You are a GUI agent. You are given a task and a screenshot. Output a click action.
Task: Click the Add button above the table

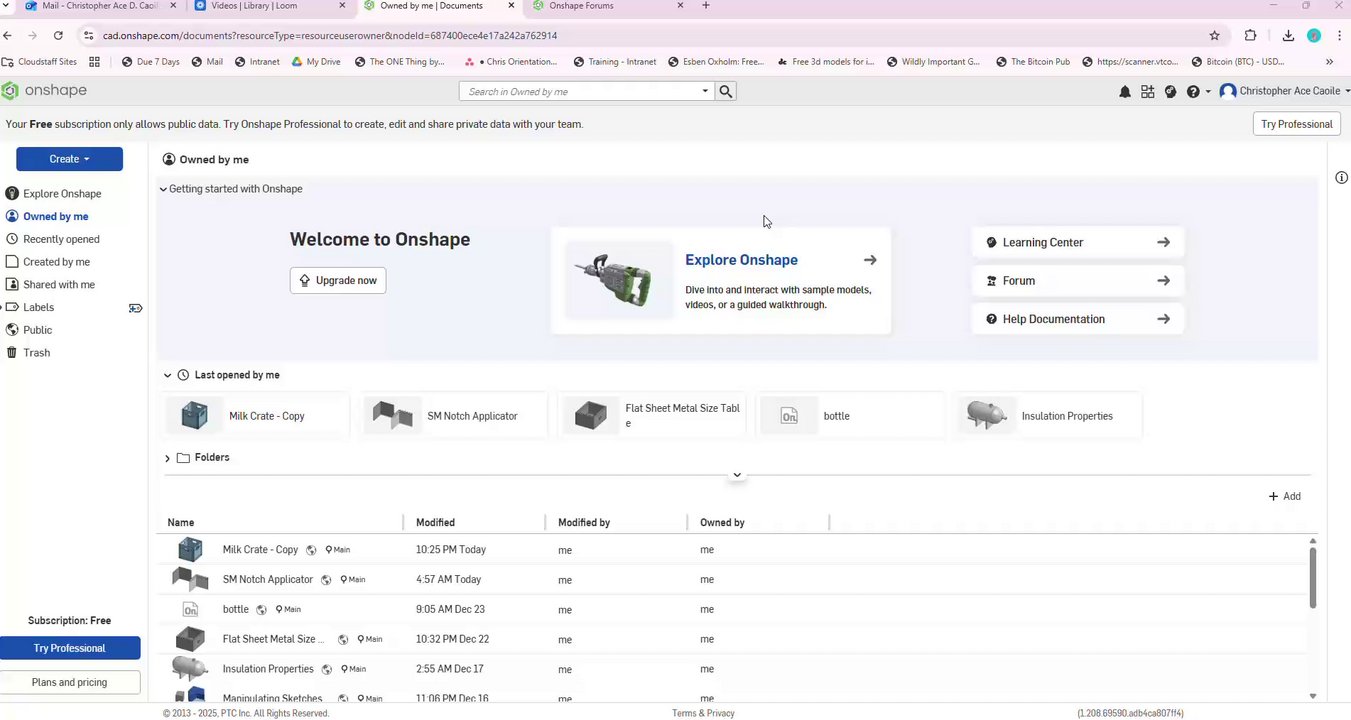[1285, 497]
